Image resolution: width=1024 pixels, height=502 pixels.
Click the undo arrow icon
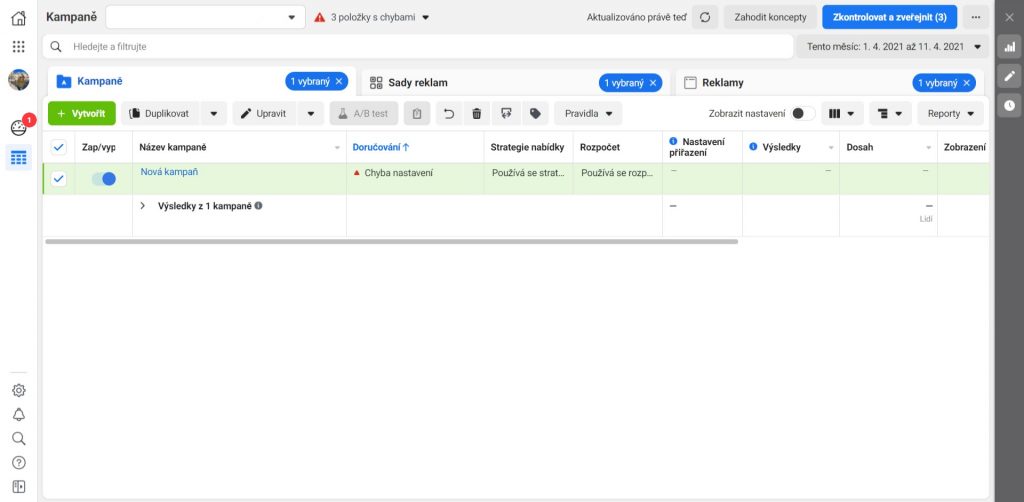(x=449, y=114)
